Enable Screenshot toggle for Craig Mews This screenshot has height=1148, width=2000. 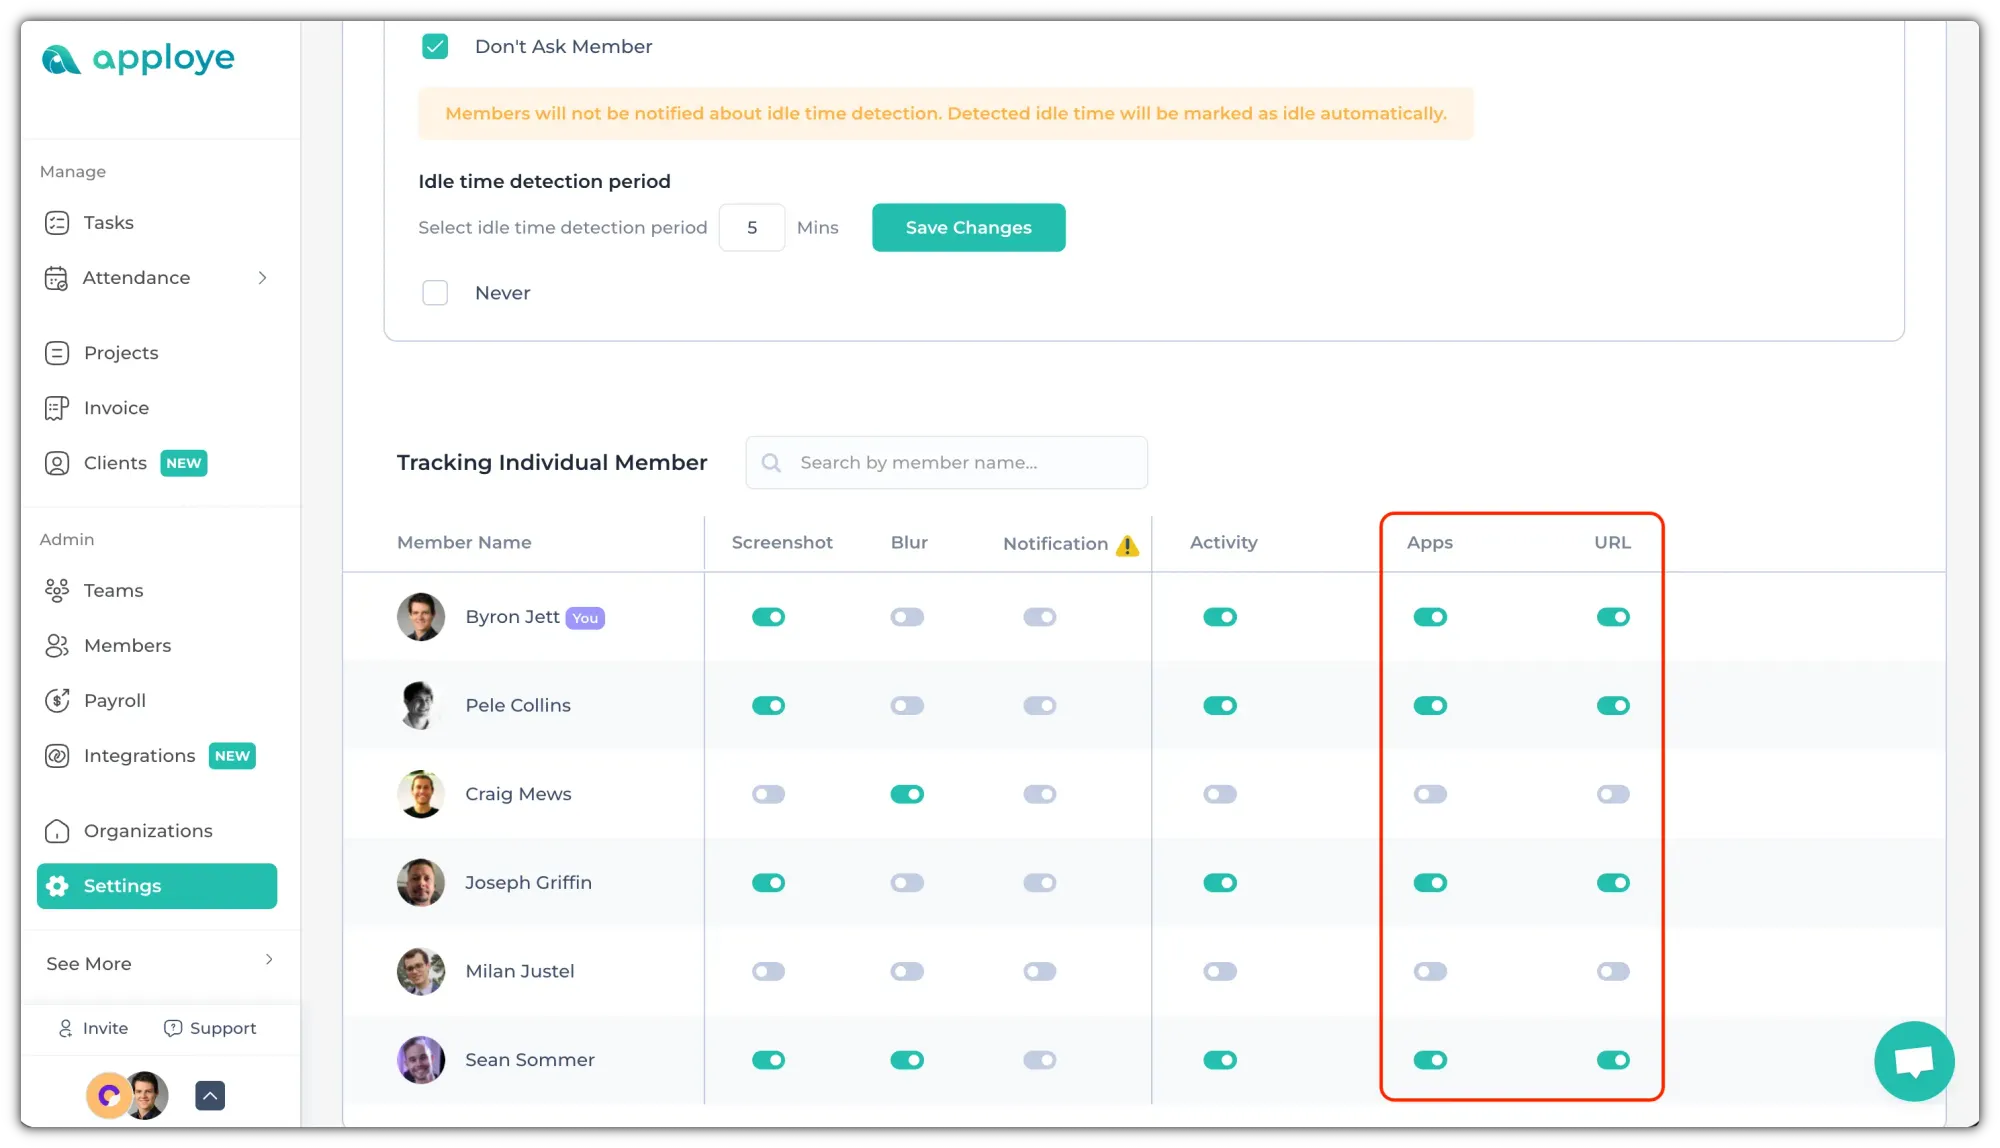(768, 795)
